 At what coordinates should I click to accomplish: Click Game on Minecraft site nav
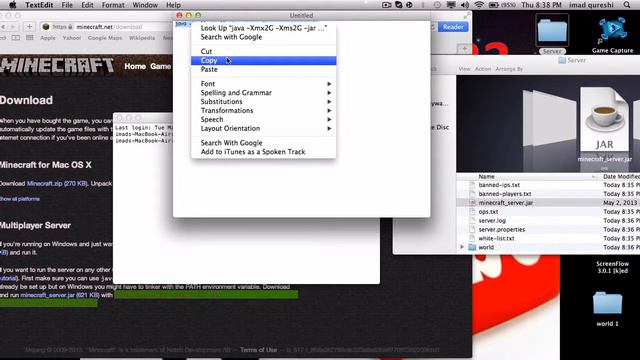(x=160, y=66)
